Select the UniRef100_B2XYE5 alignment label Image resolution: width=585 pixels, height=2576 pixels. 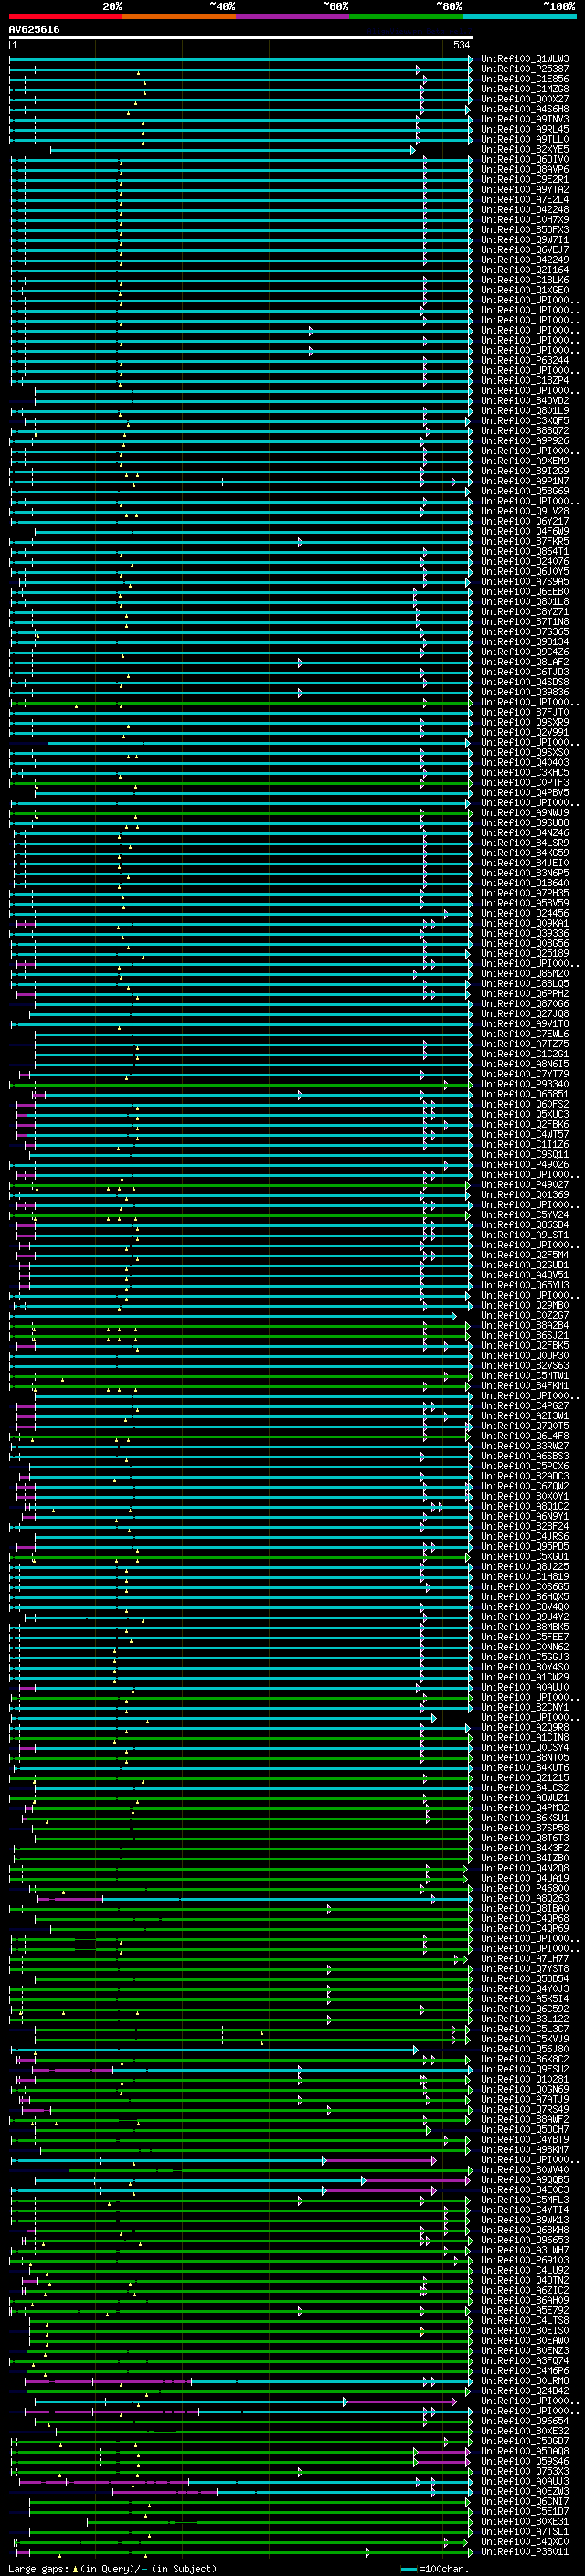coord(524,149)
